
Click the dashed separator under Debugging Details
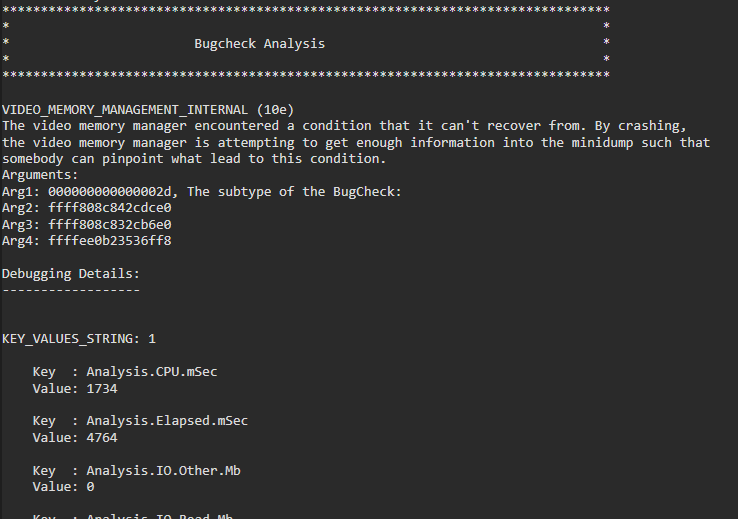(71, 290)
